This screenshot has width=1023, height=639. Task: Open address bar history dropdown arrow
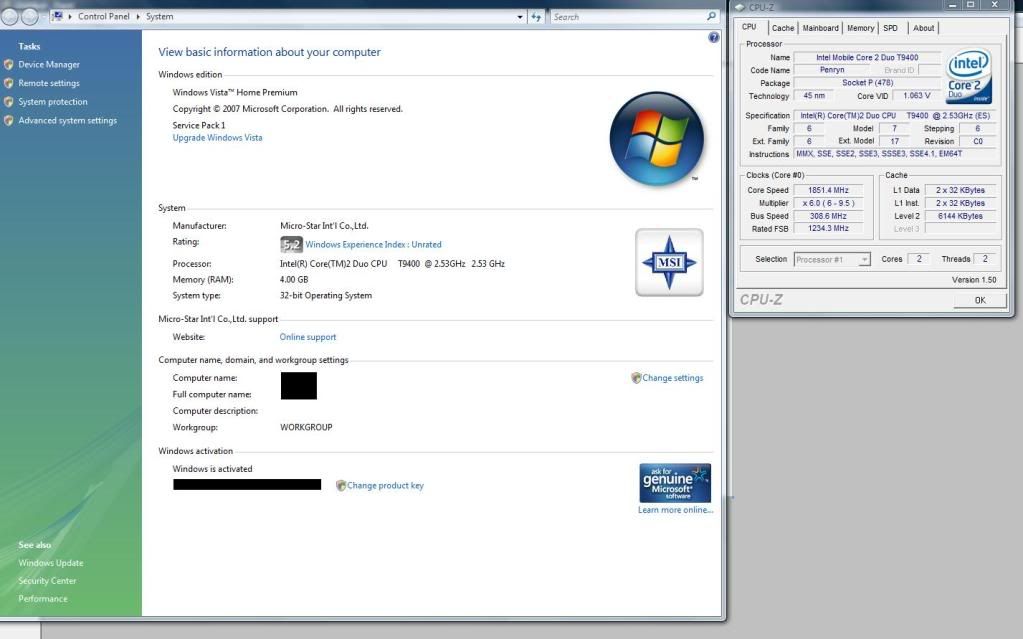pos(519,17)
